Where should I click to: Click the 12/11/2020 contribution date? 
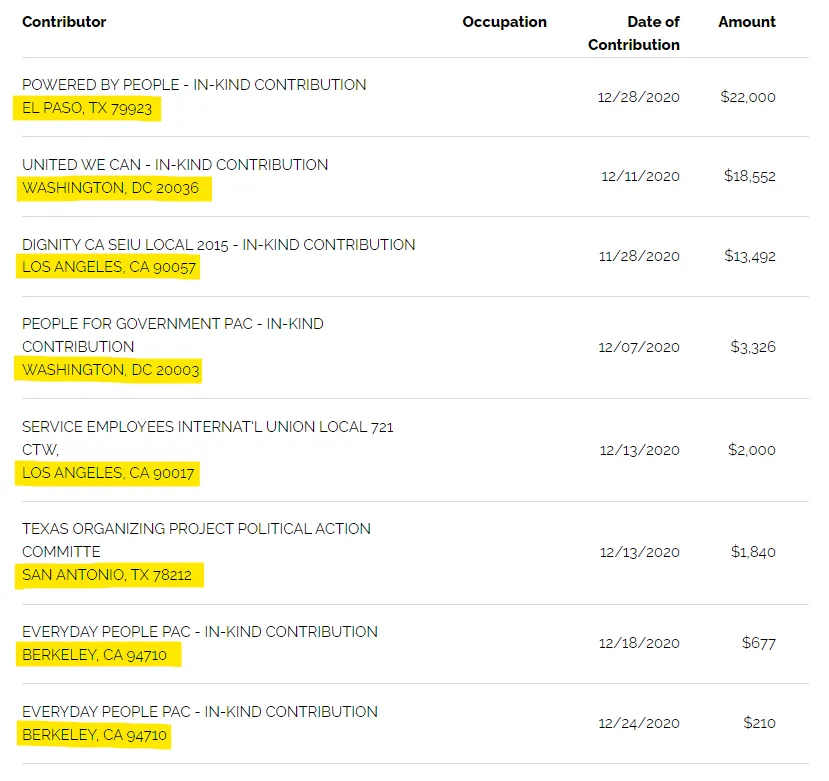tap(640, 177)
